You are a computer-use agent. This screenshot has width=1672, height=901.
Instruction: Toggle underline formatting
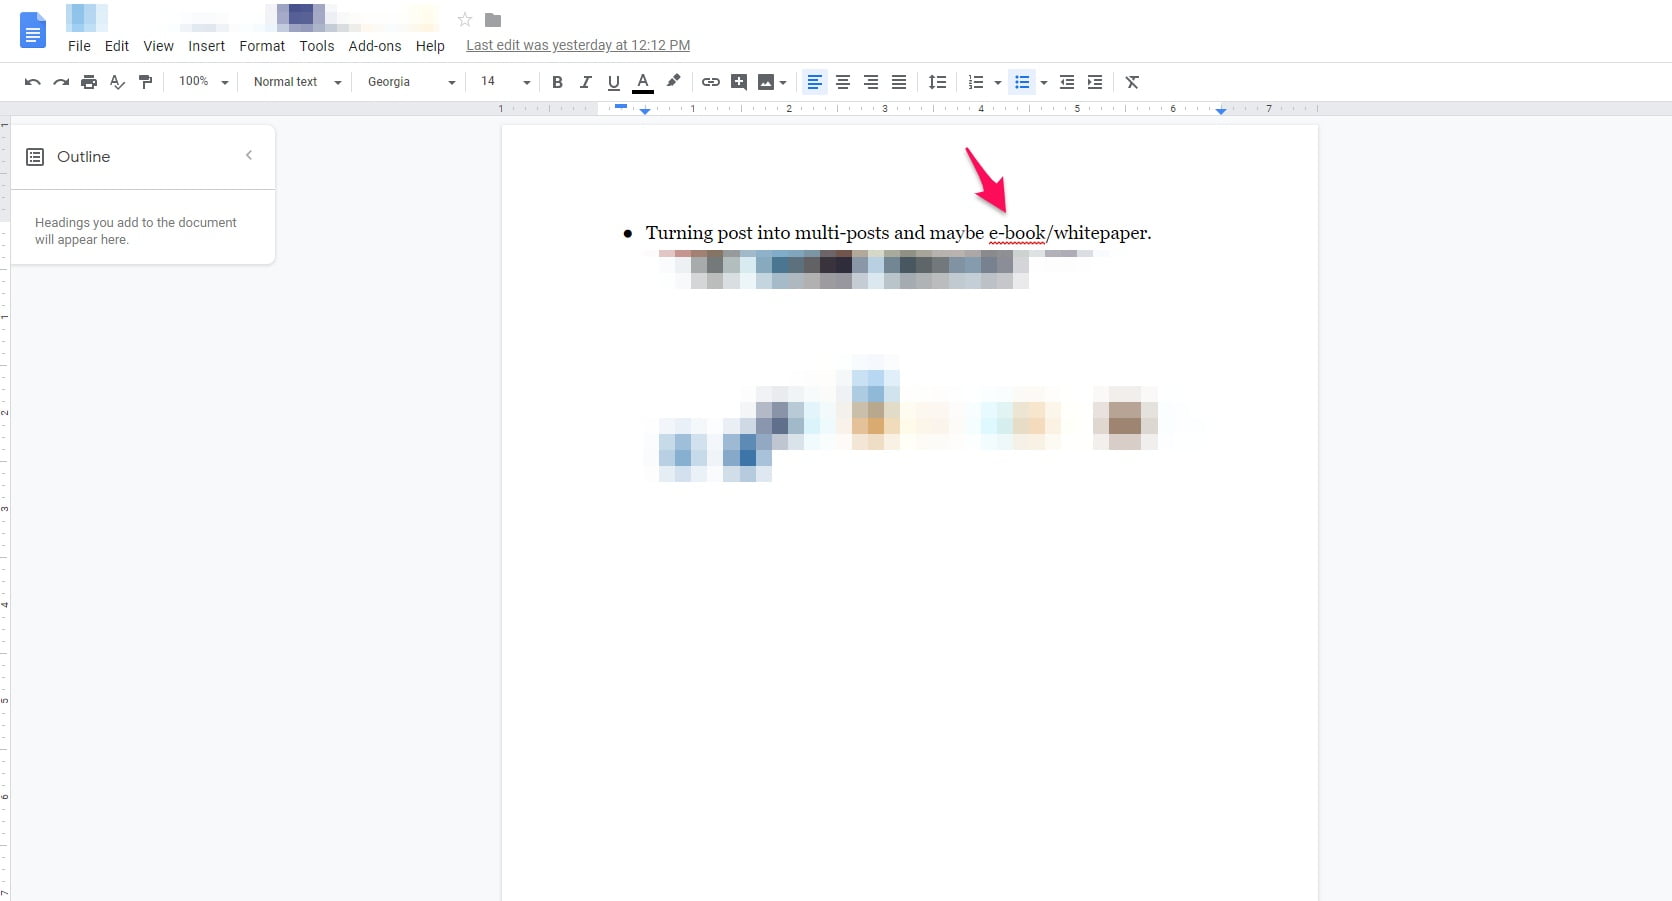click(613, 82)
